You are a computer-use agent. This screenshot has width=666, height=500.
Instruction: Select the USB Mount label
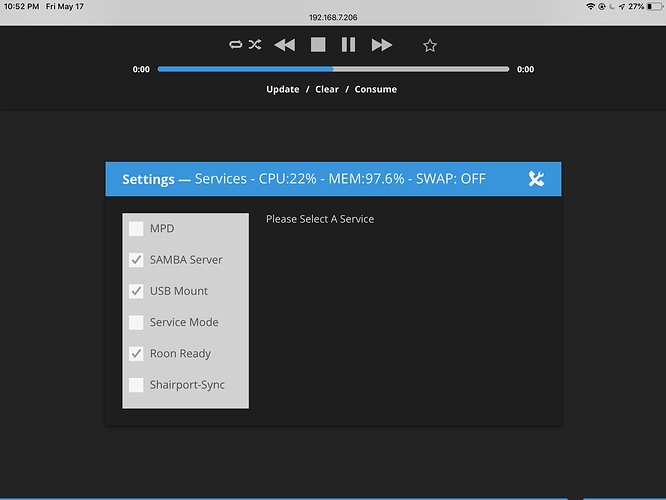coord(178,291)
